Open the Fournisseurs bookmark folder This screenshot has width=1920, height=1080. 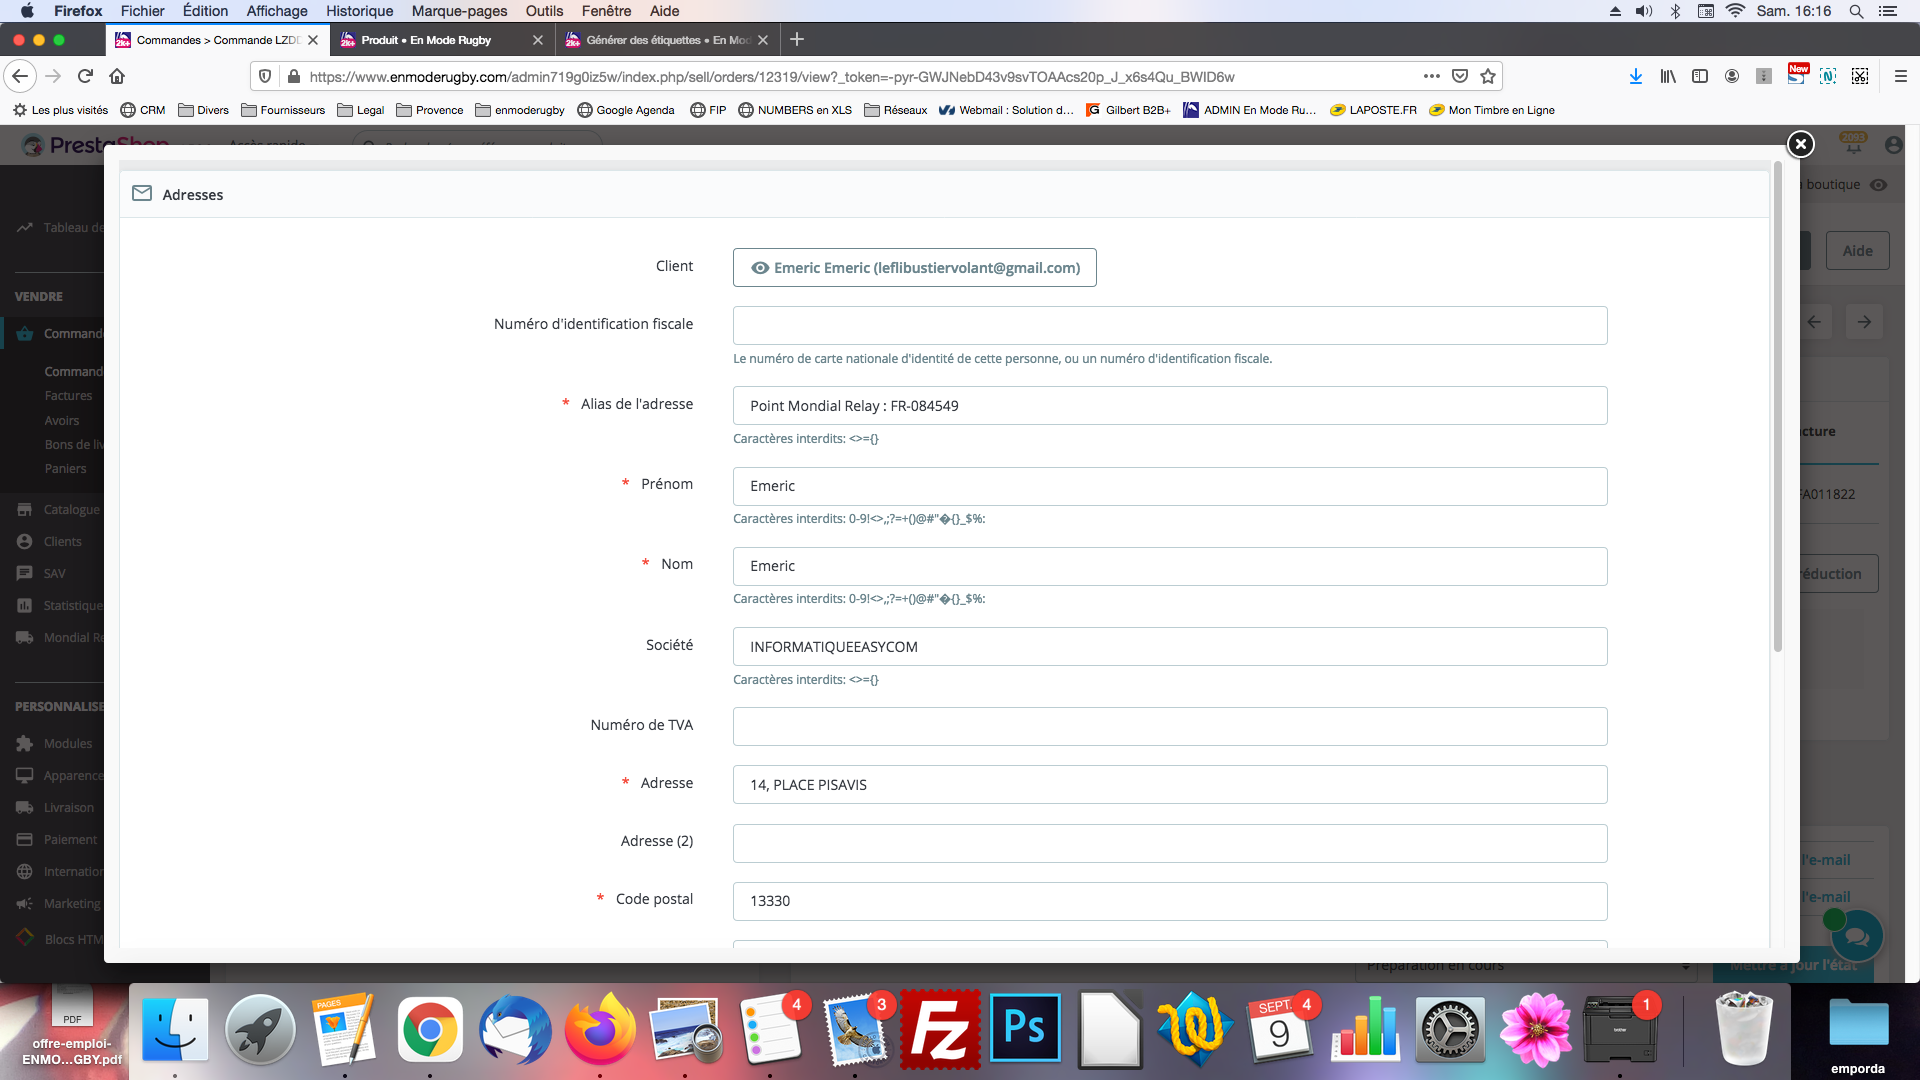[283, 110]
